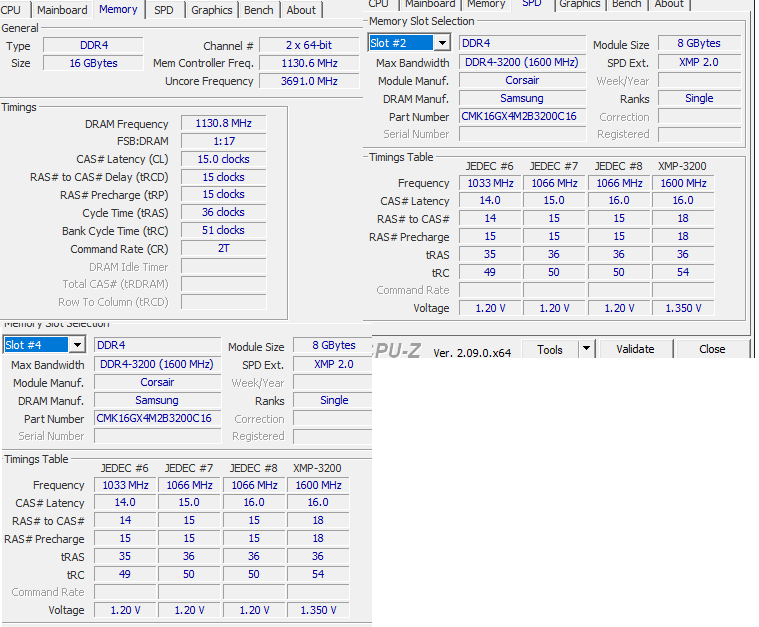Click Slot #2 XMP-3200 tRC value 54

[683, 272]
